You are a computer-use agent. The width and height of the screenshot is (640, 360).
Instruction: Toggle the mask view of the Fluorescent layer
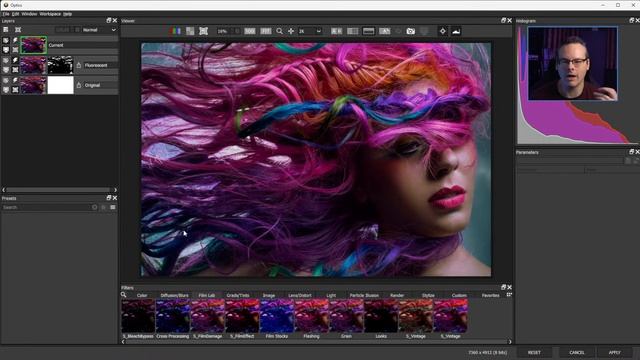(6, 70)
